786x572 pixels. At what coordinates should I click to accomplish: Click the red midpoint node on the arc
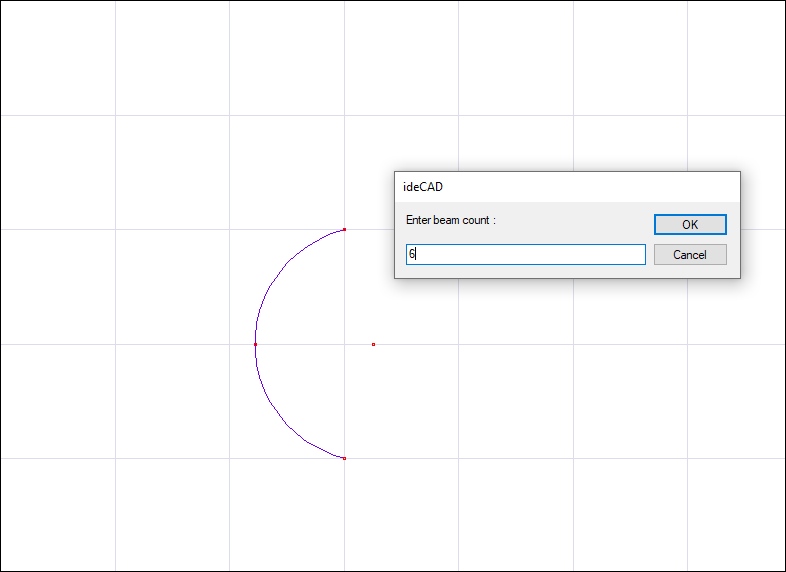[255, 344]
